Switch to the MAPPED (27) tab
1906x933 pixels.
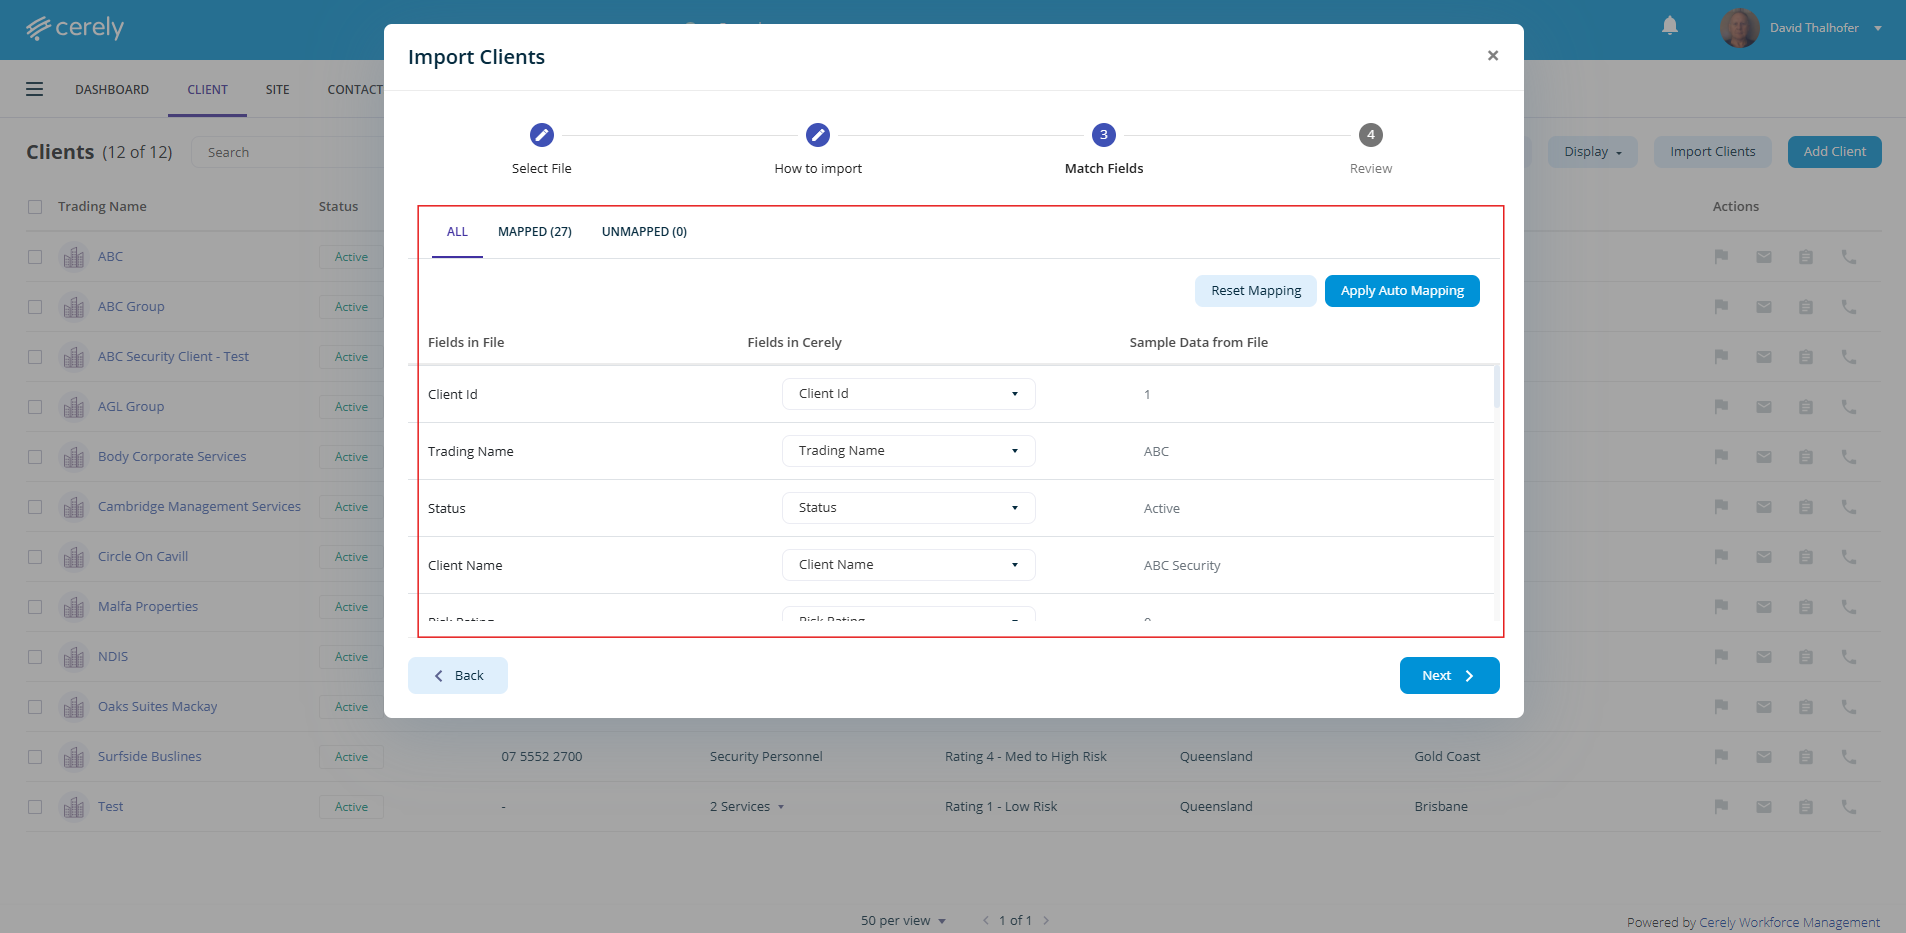point(534,232)
